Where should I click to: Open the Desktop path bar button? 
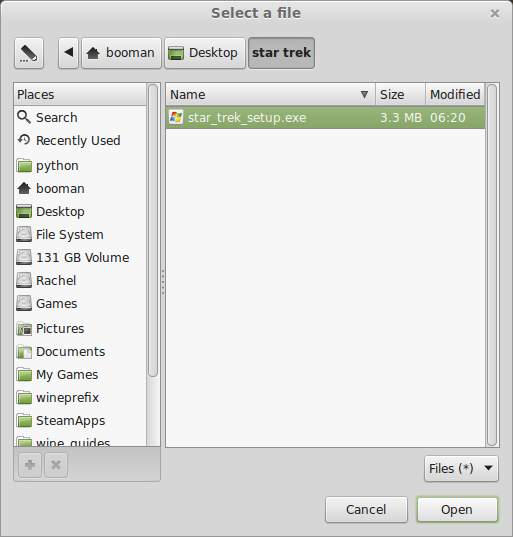click(205, 53)
